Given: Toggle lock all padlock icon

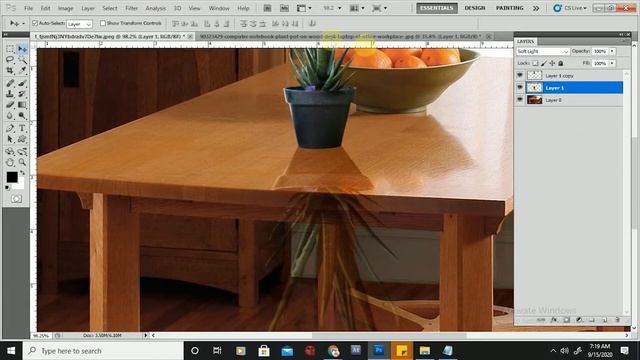Looking at the screenshot, I should [561, 63].
